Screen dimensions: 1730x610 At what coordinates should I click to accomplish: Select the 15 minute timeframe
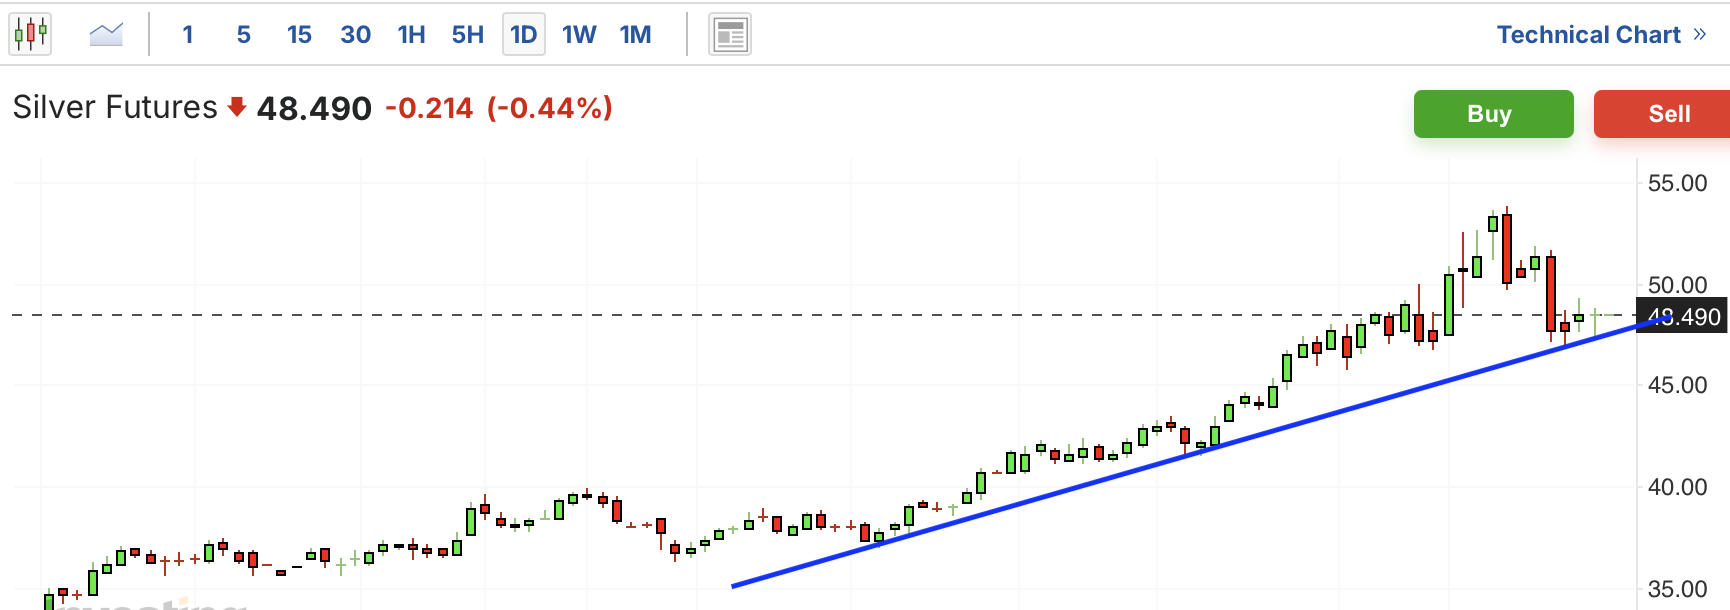299,35
